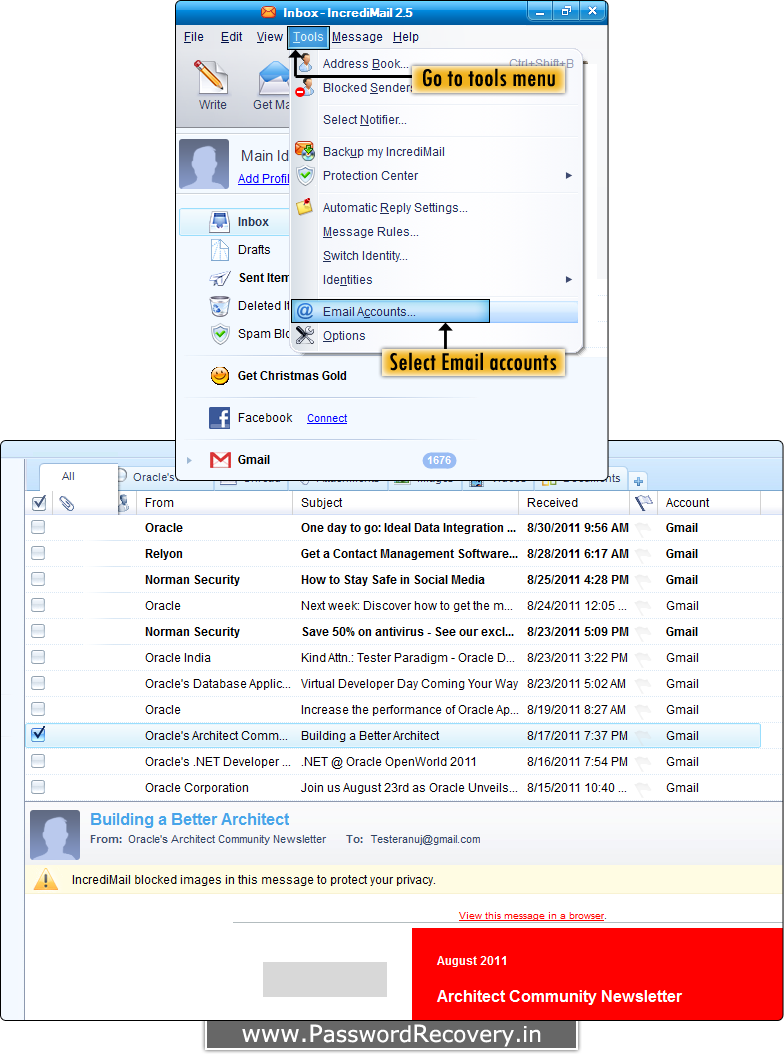Expand the Gmail account tree arrow
This screenshot has height=1054, width=784.
pyautogui.click(x=189, y=460)
